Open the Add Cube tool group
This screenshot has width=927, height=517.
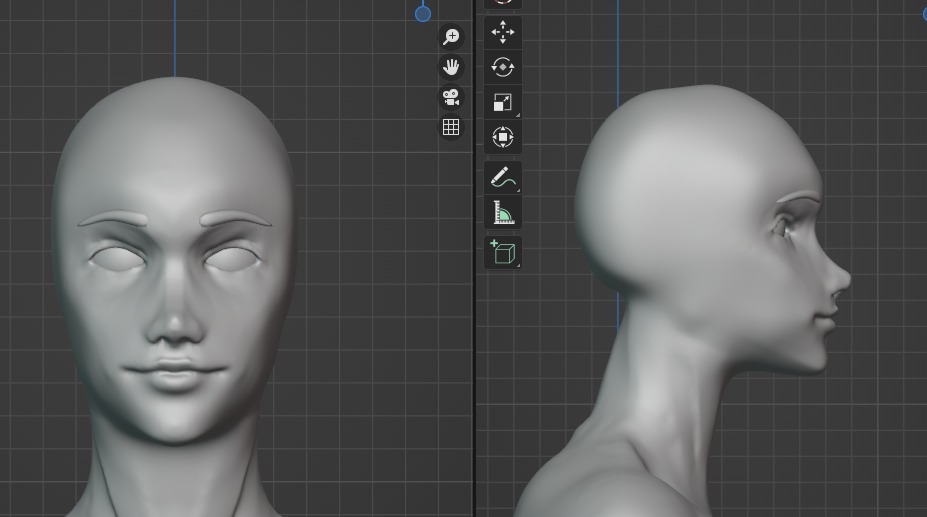point(503,252)
